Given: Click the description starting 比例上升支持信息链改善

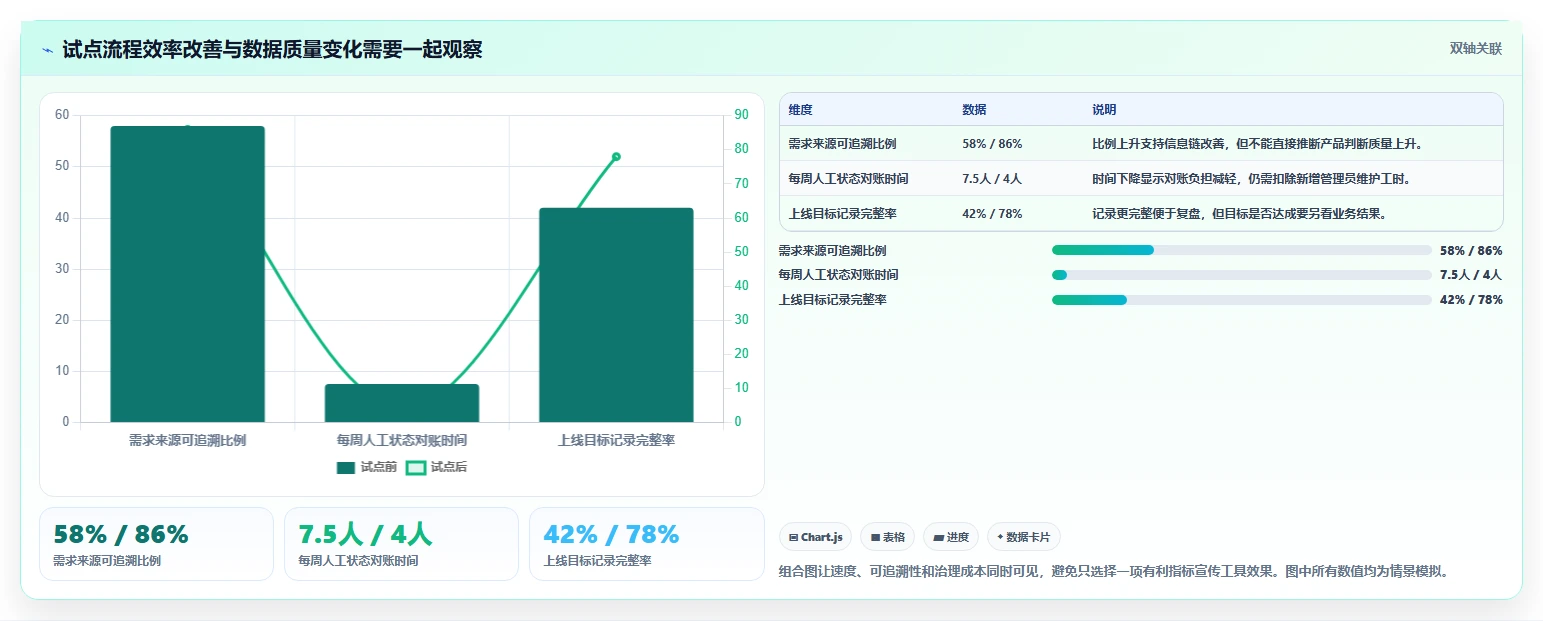Looking at the screenshot, I should [1257, 144].
